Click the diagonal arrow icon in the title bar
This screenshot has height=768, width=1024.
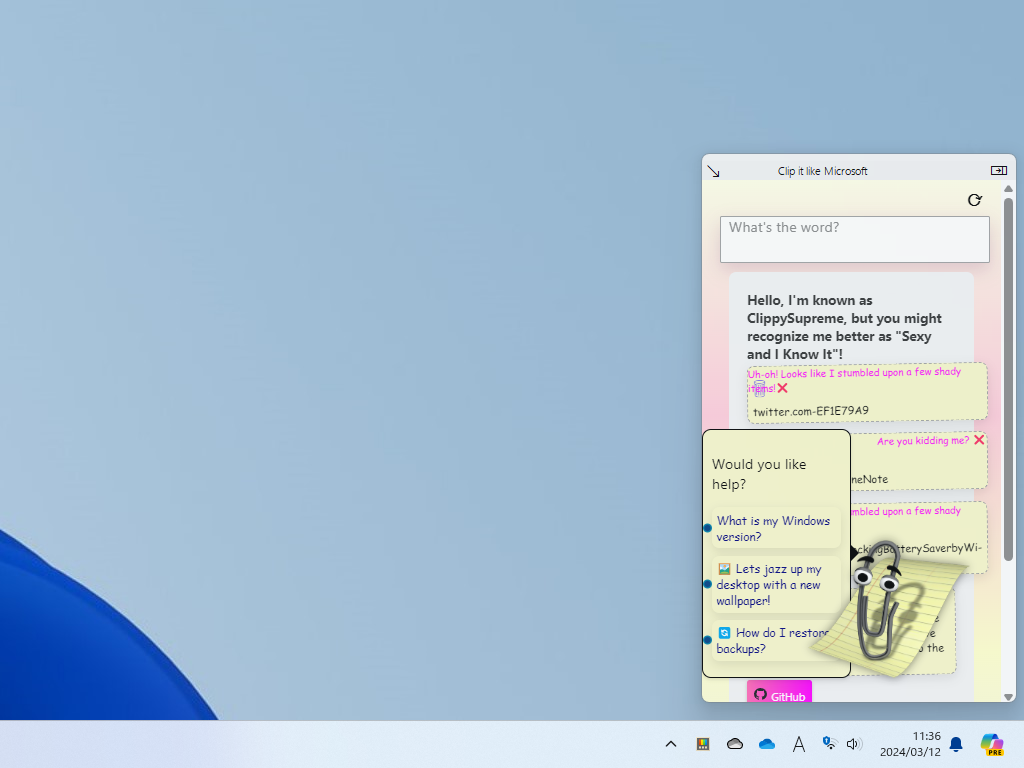(x=713, y=172)
